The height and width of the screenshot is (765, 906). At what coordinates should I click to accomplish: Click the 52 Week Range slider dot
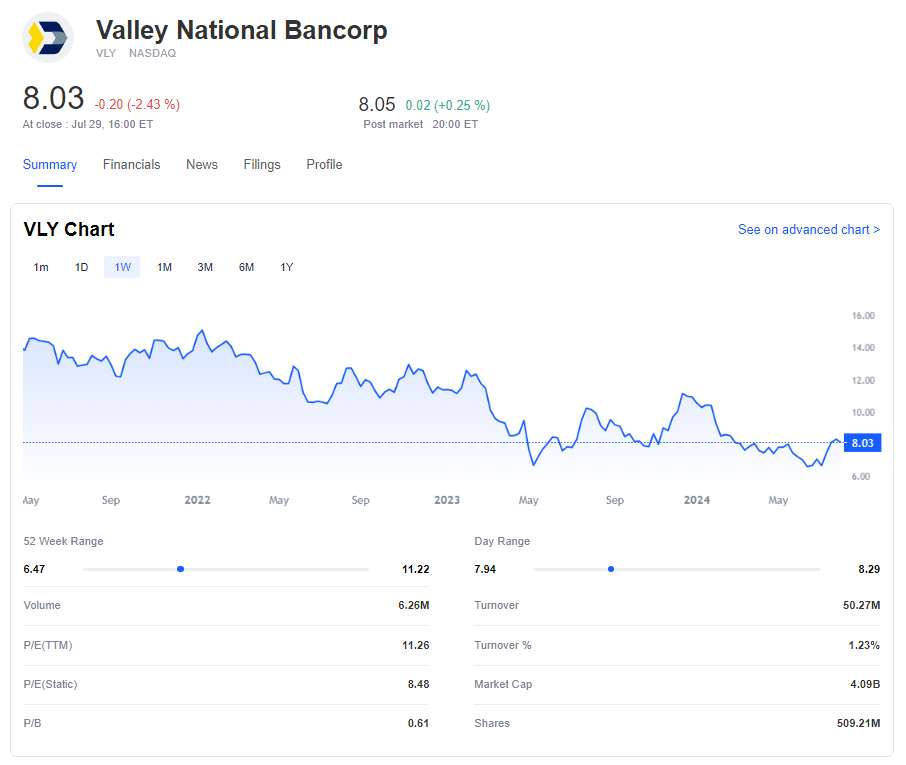pos(180,569)
